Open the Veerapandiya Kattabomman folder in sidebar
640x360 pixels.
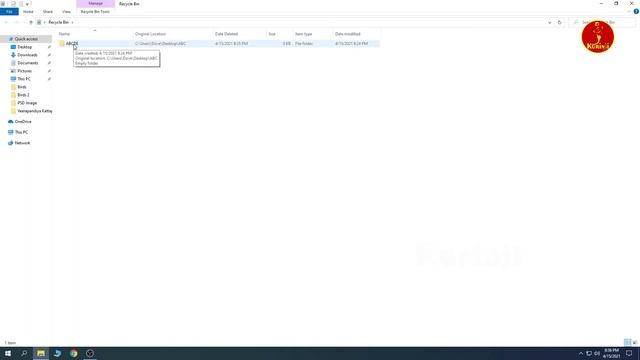pyautogui.click(x=35, y=111)
